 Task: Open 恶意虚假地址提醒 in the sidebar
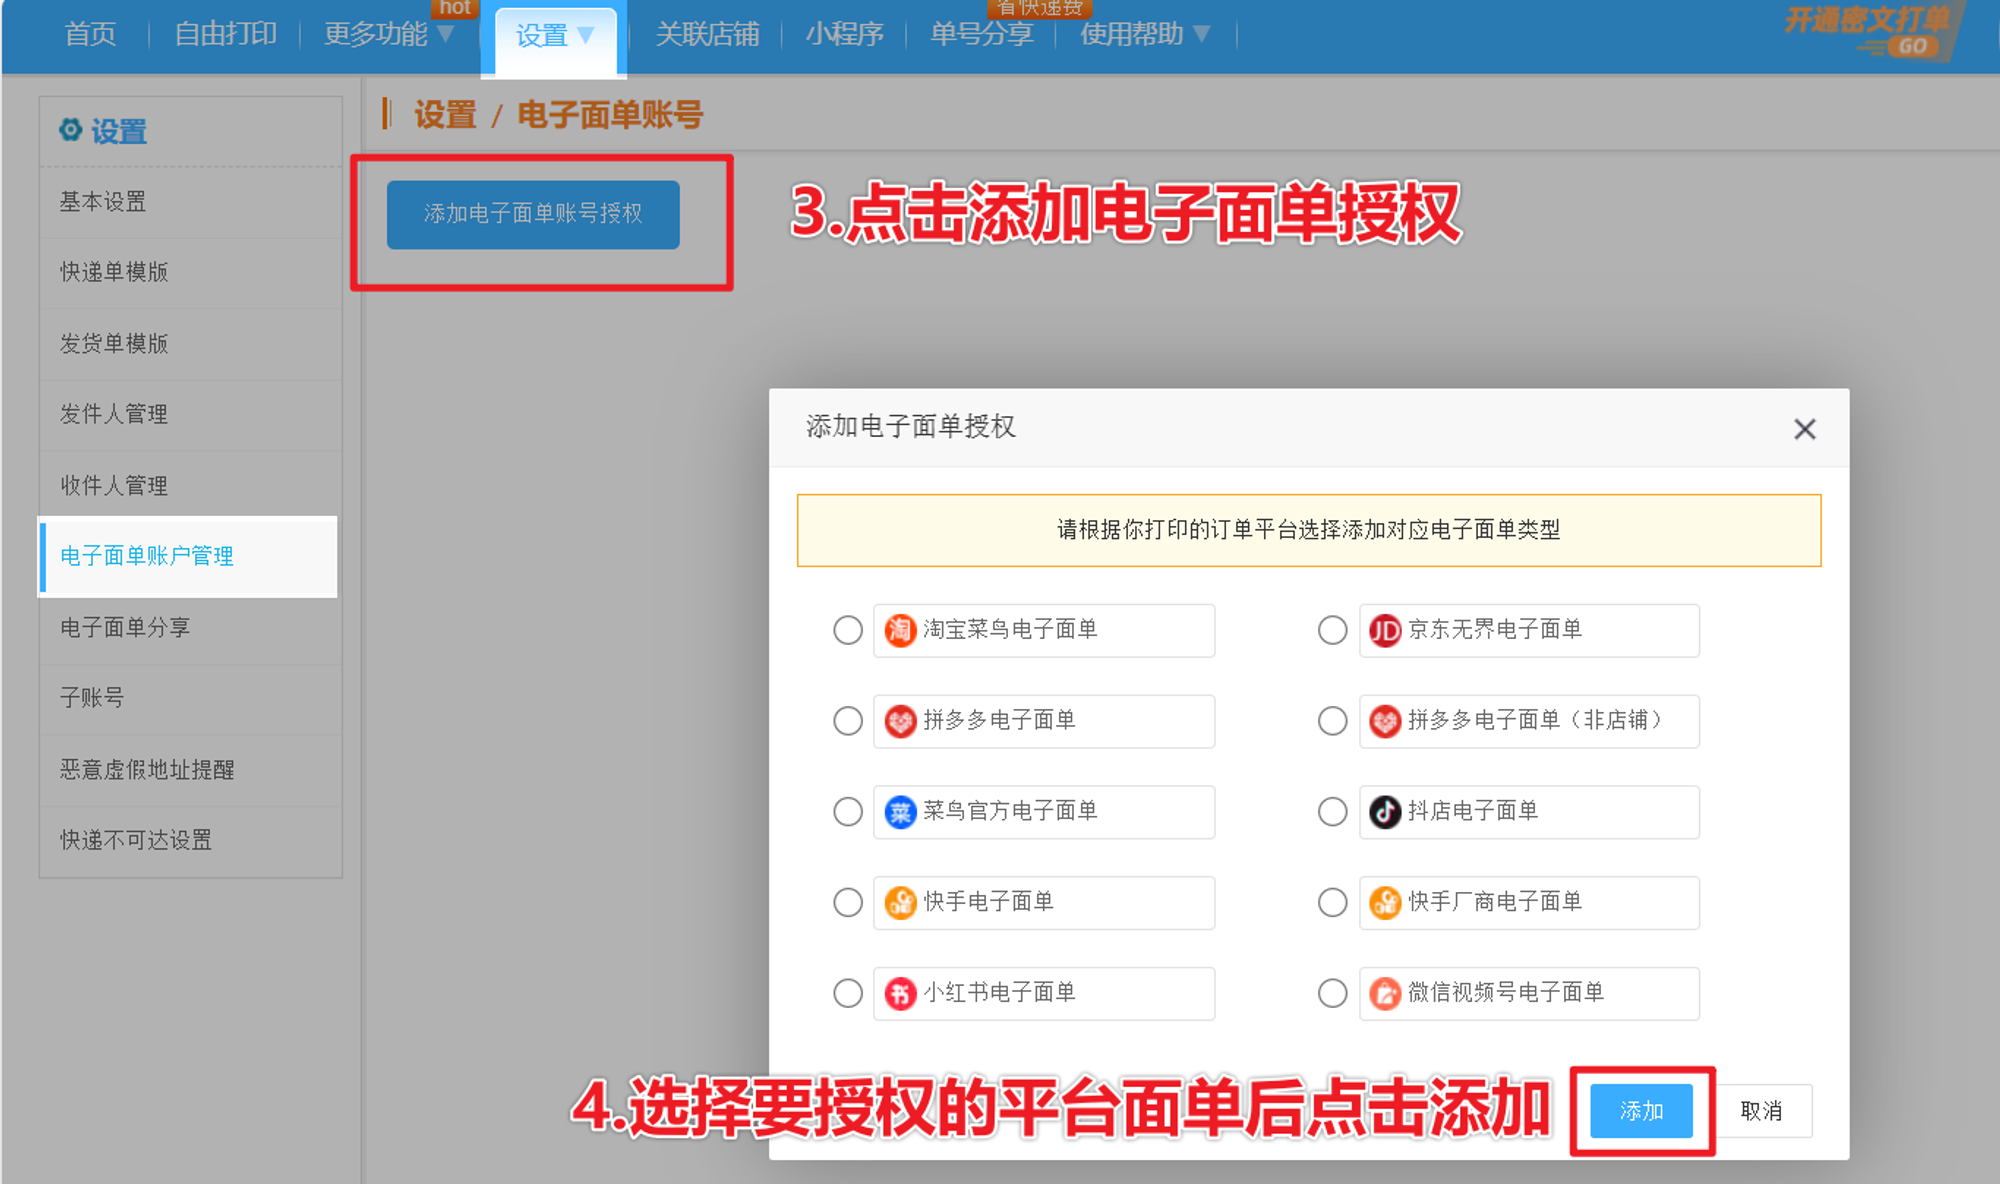point(190,770)
